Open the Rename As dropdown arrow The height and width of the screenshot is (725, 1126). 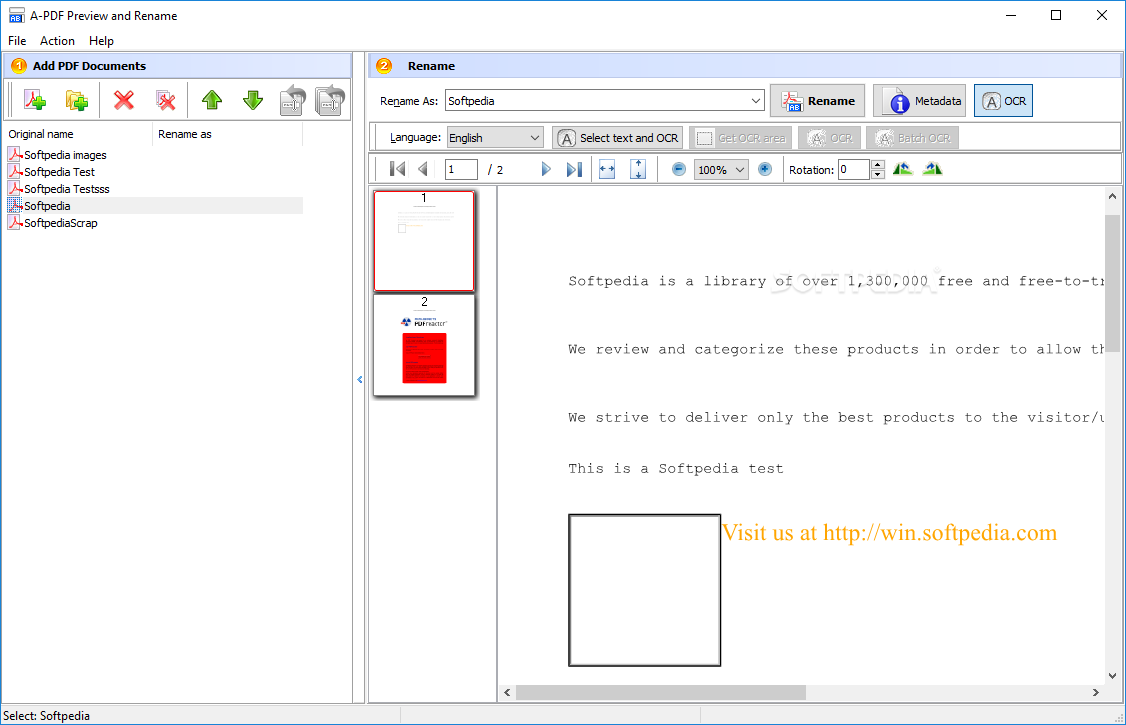[755, 100]
